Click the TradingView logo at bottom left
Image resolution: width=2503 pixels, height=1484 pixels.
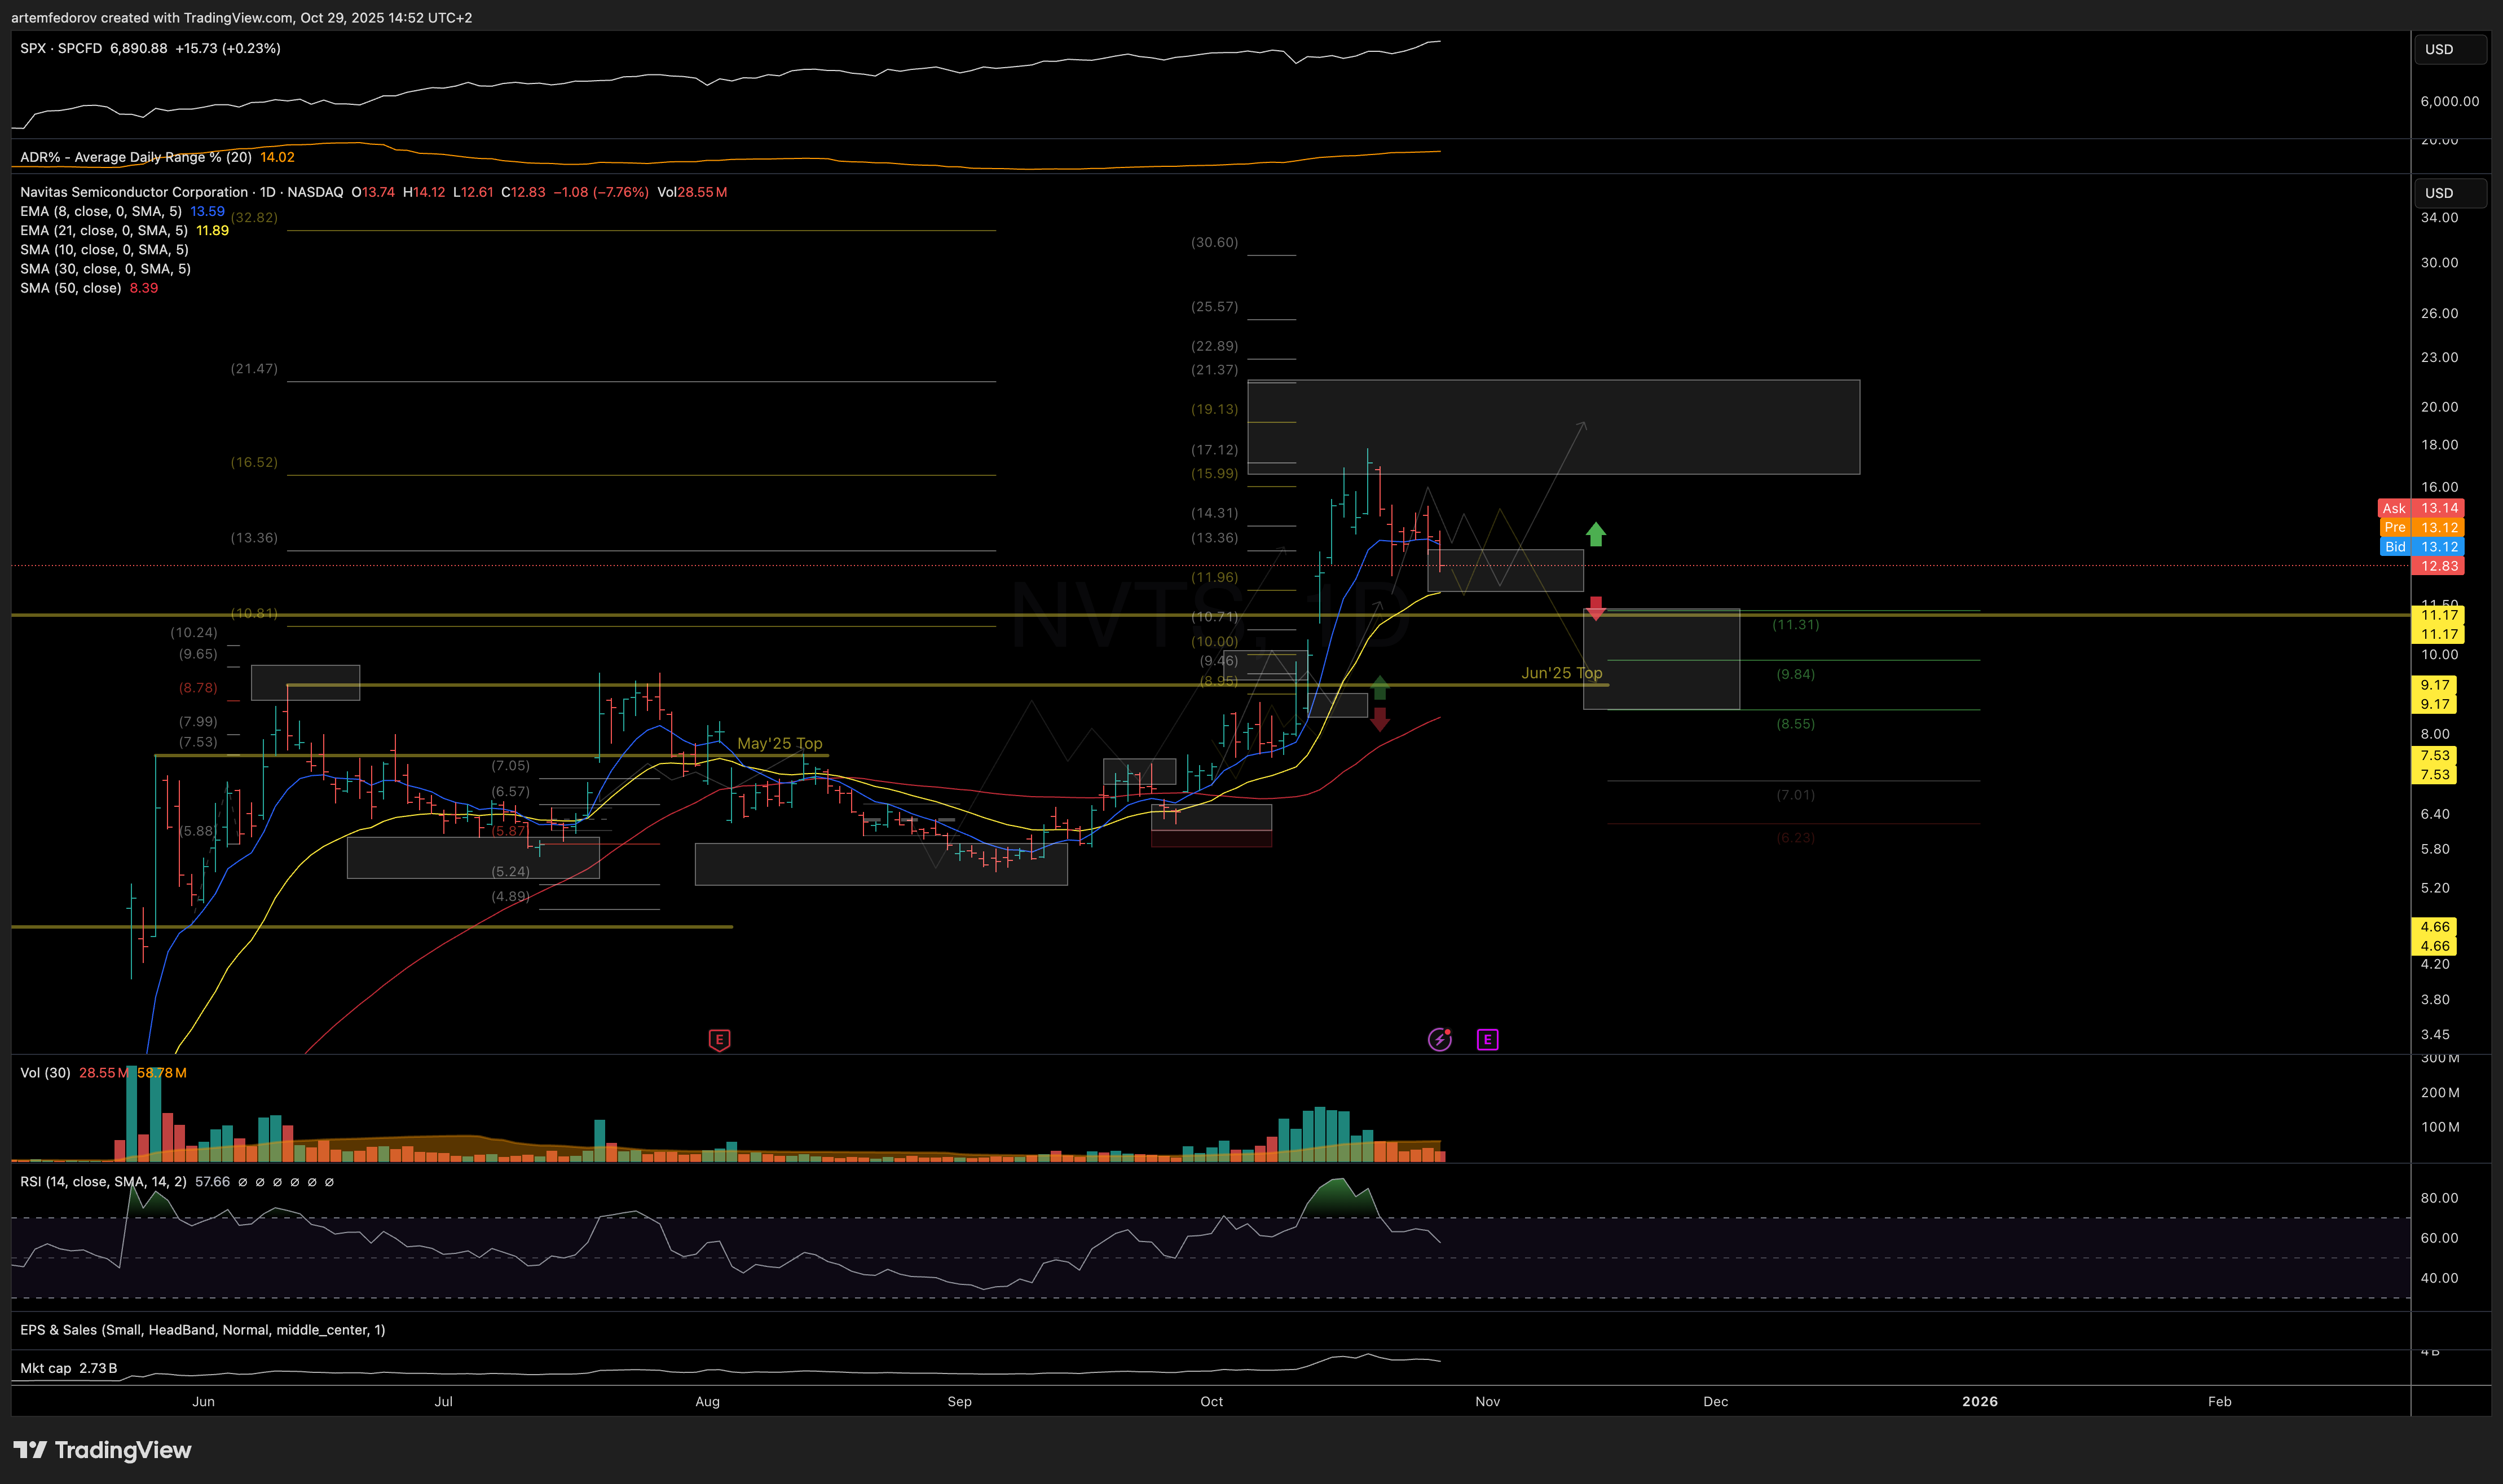pos(102,1450)
